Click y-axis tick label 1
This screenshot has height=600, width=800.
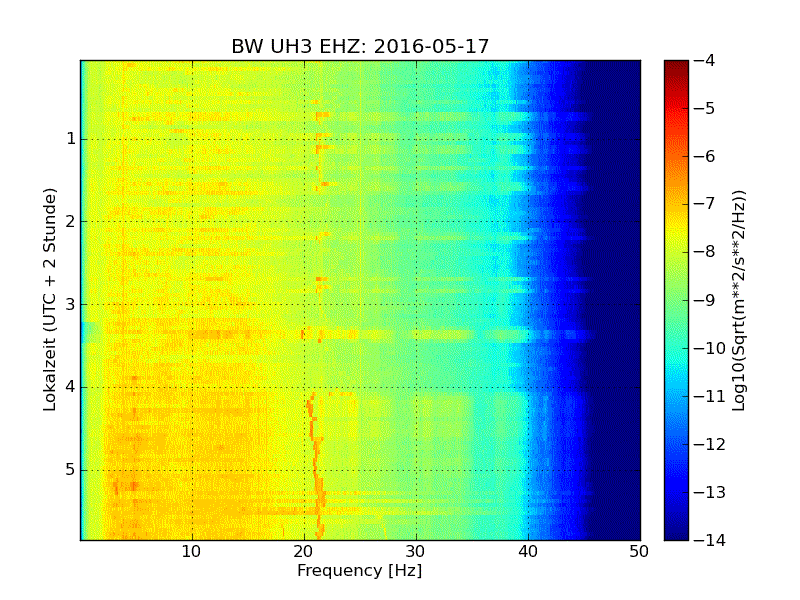pyautogui.click(x=71, y=139)
